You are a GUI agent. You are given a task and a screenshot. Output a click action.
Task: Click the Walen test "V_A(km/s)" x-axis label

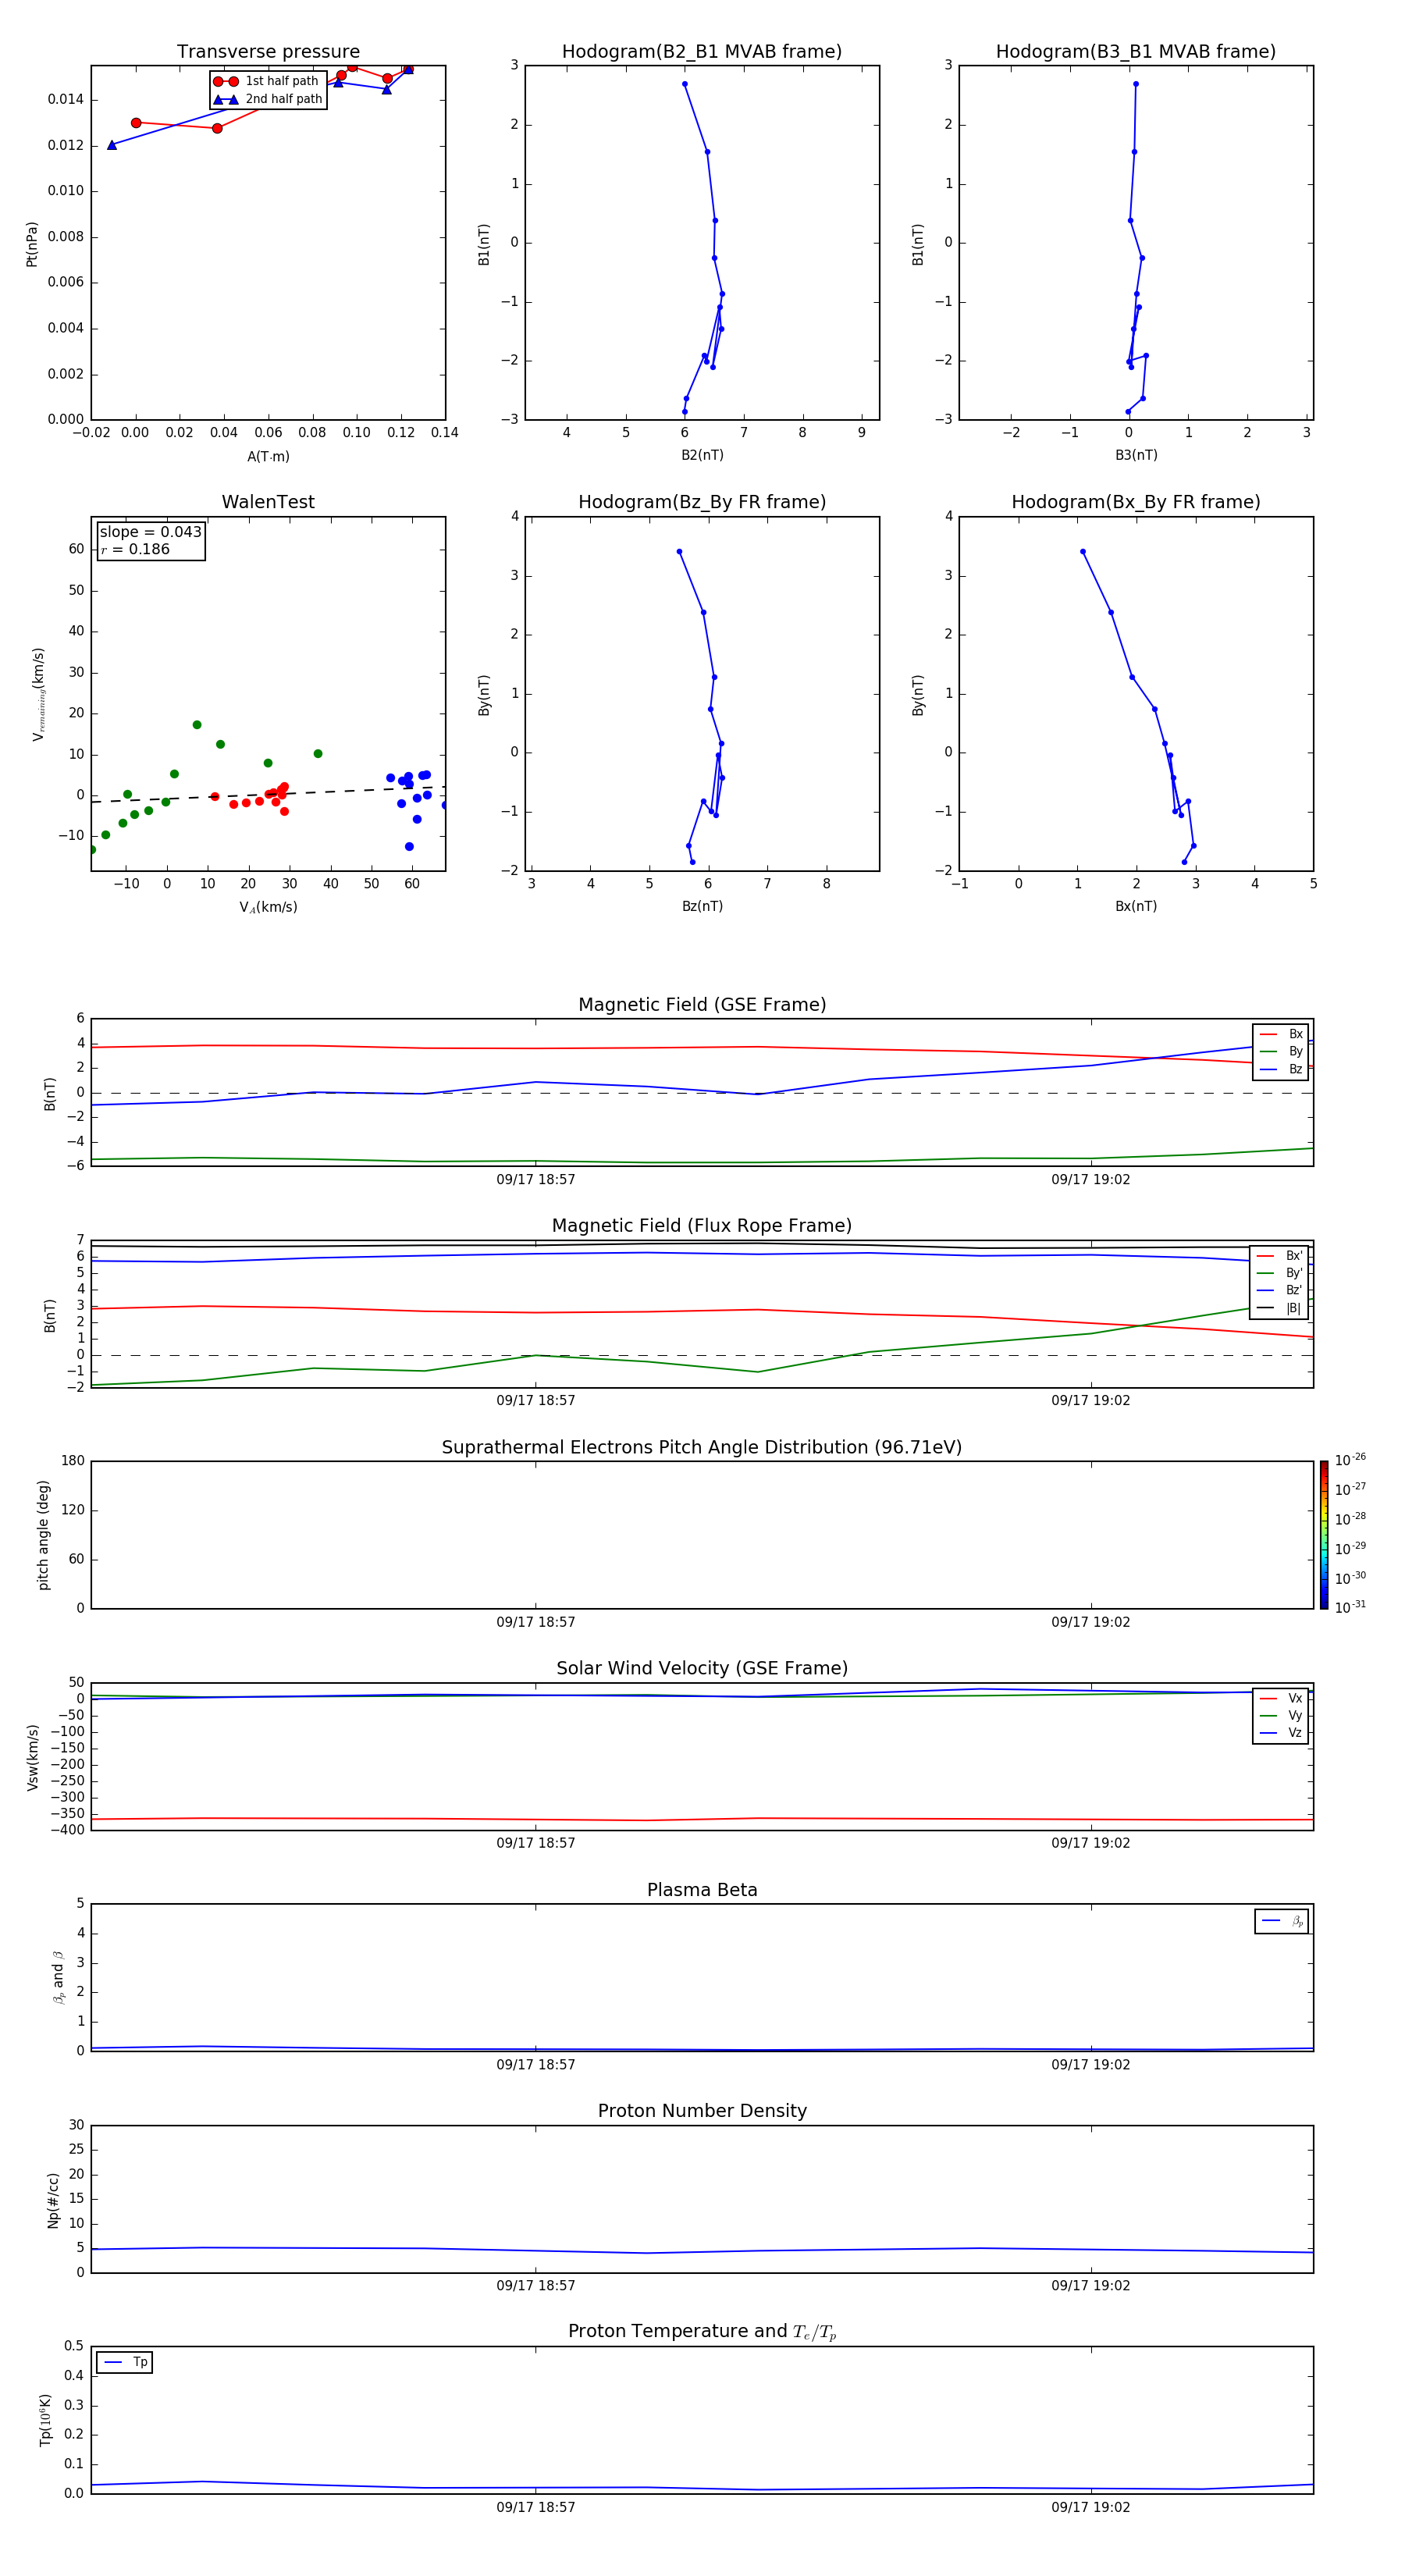(x=268, y=907)
